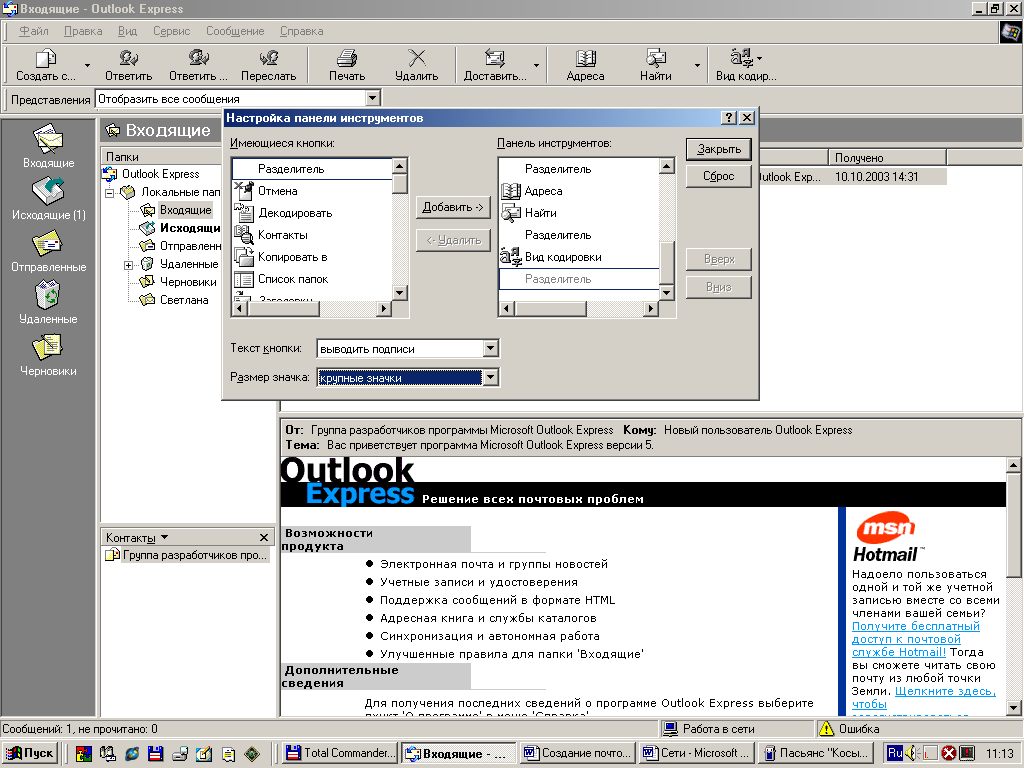Viewport: 1024px width, 768px height.
Task: Switch to Создание почтового Word document in taskbar
Action: click(x=577, y=753)
